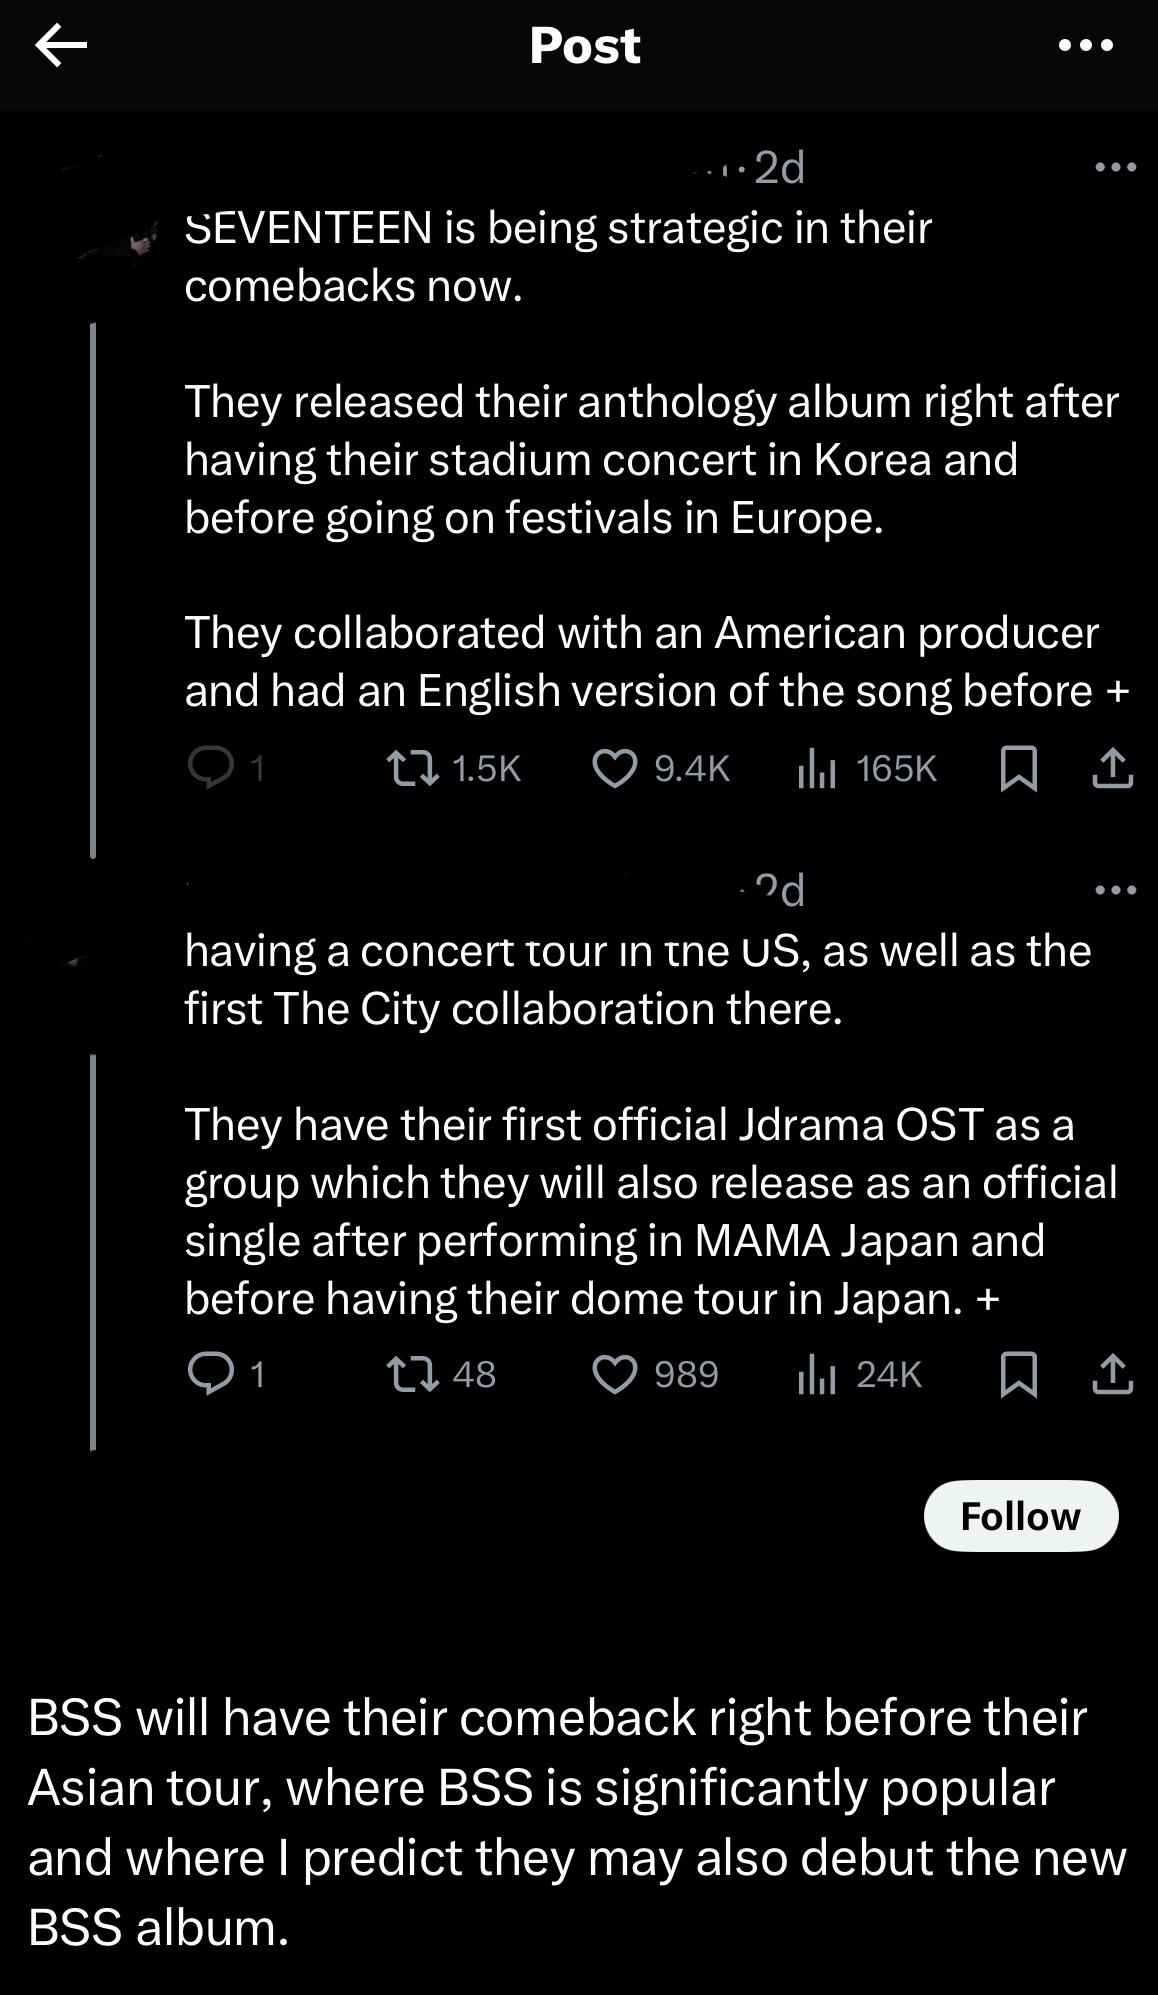Like the tweet with 9.4K likes

pyautogui.click(x=614, y=769)
